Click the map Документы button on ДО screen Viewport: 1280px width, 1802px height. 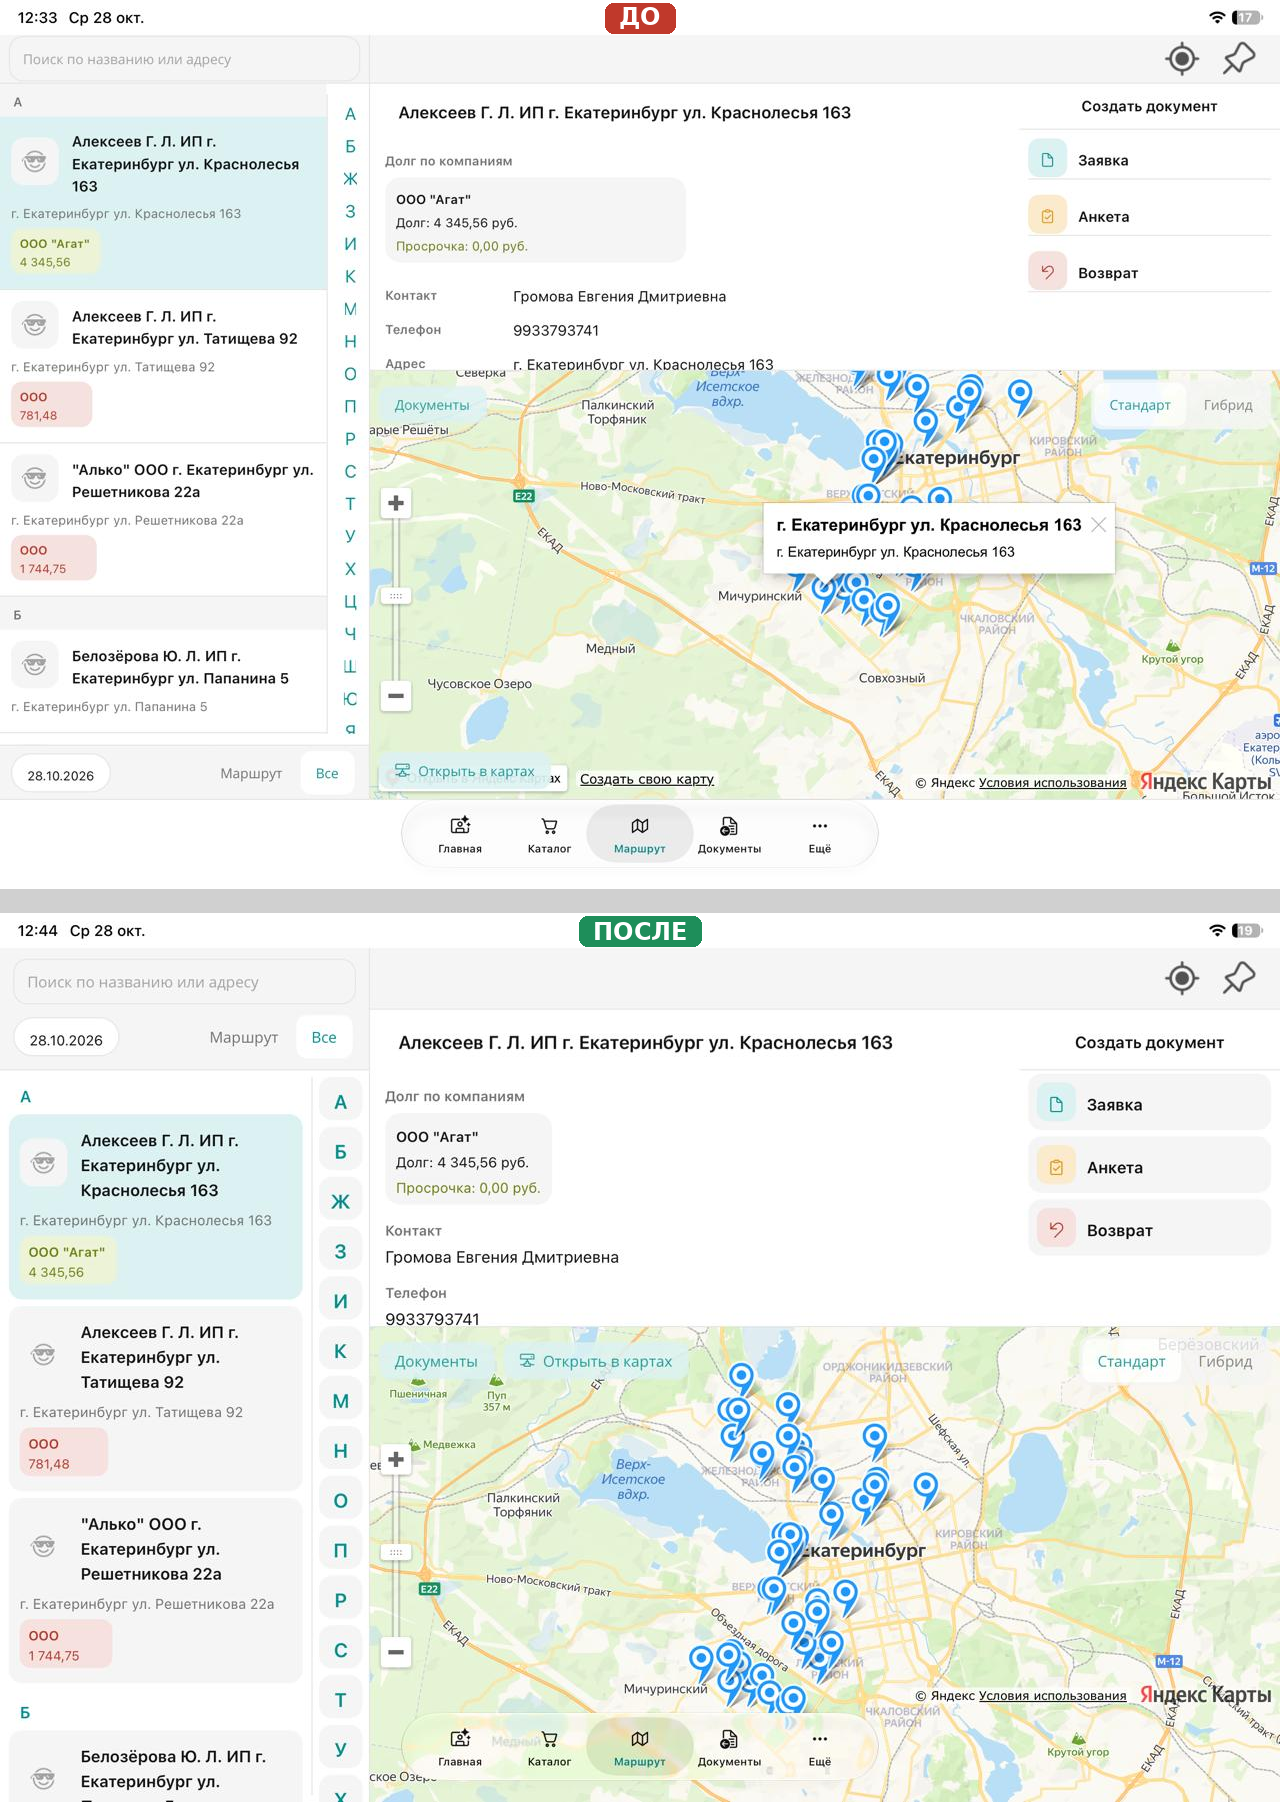pos(432,405)
